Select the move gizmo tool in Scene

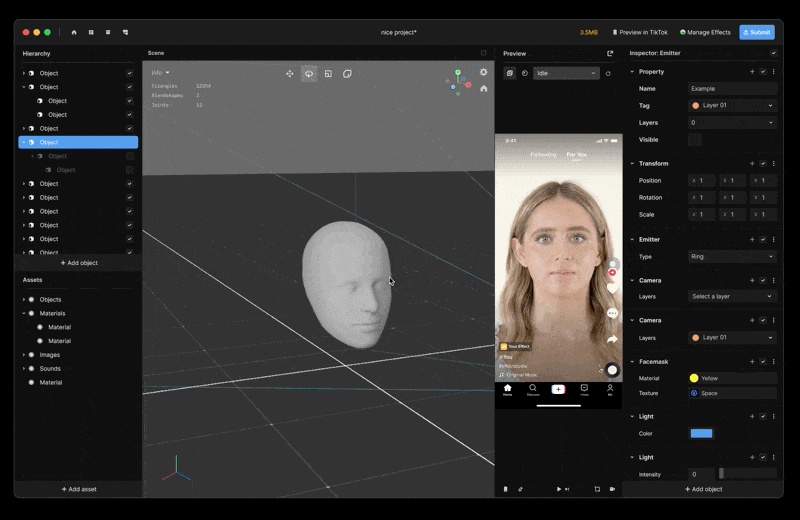tap(290, 73)
